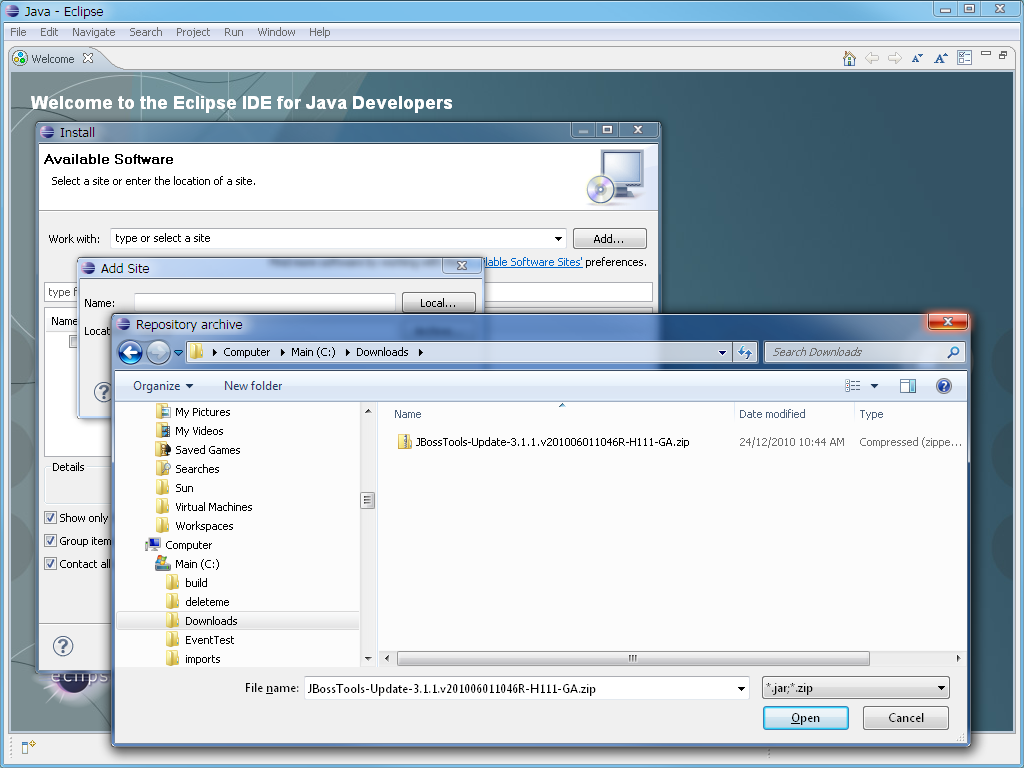The height and width of the screenshot is (768, 1024).
Task: Click in the Search Downloads field
Action: [x=856, y=352]
